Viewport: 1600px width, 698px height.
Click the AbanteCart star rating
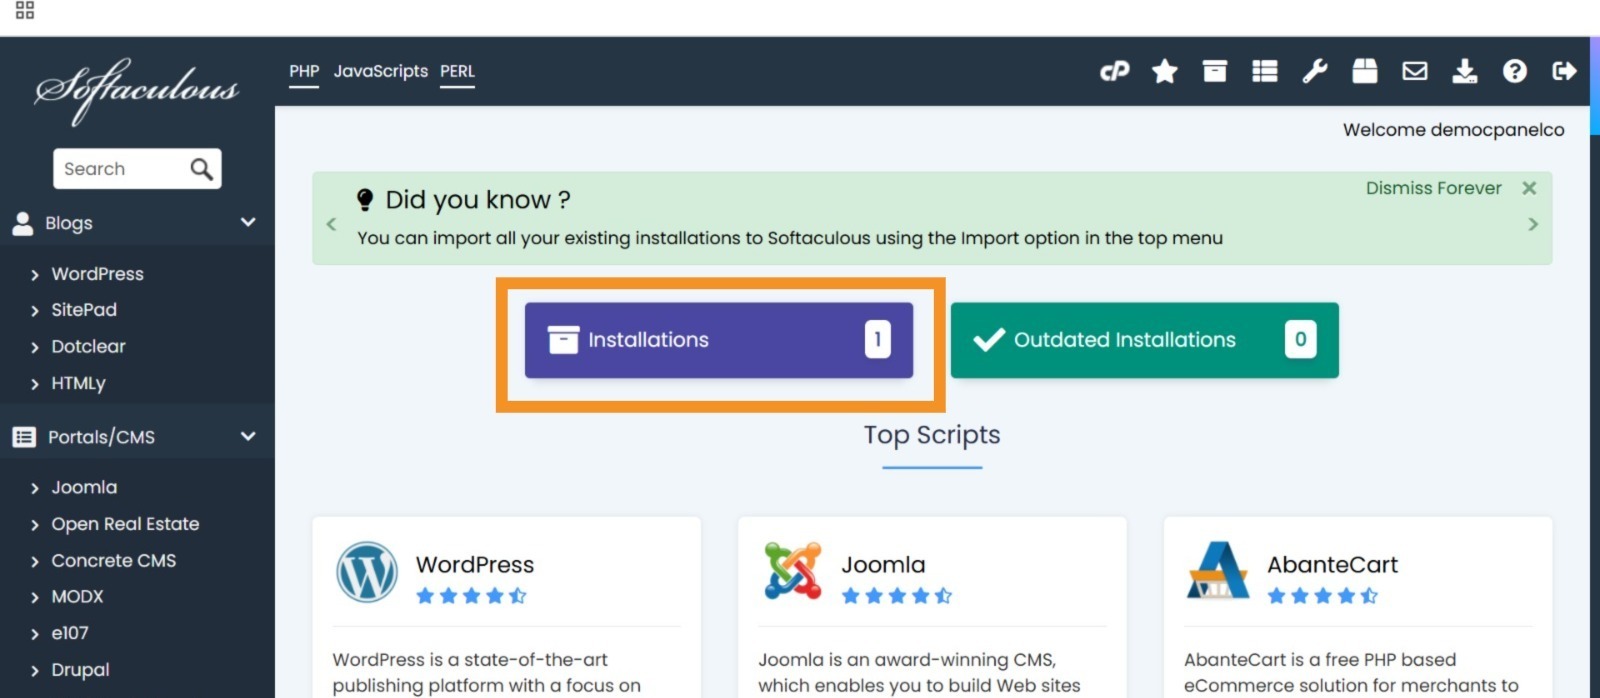click(x=1322, y=596)
